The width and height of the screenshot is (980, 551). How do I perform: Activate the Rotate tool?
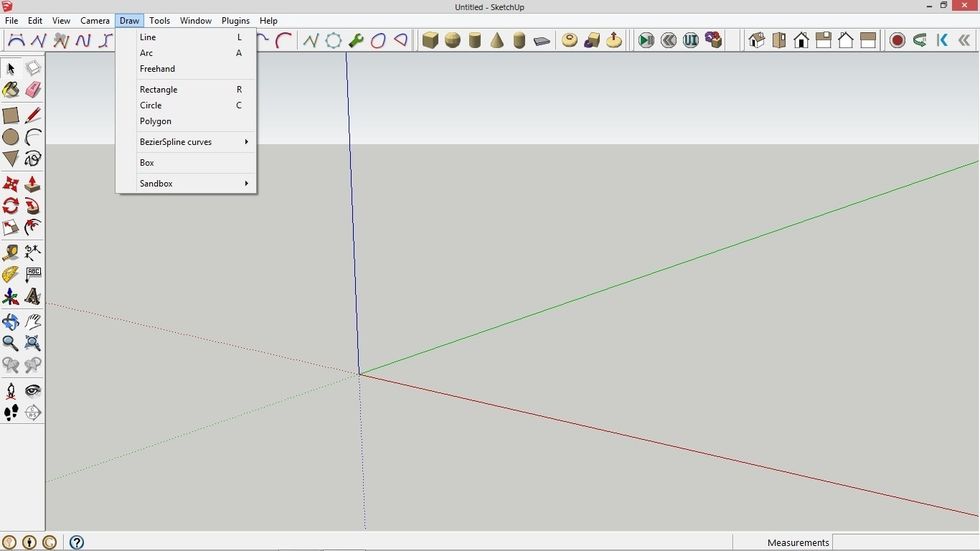click(x=11, y=206)
